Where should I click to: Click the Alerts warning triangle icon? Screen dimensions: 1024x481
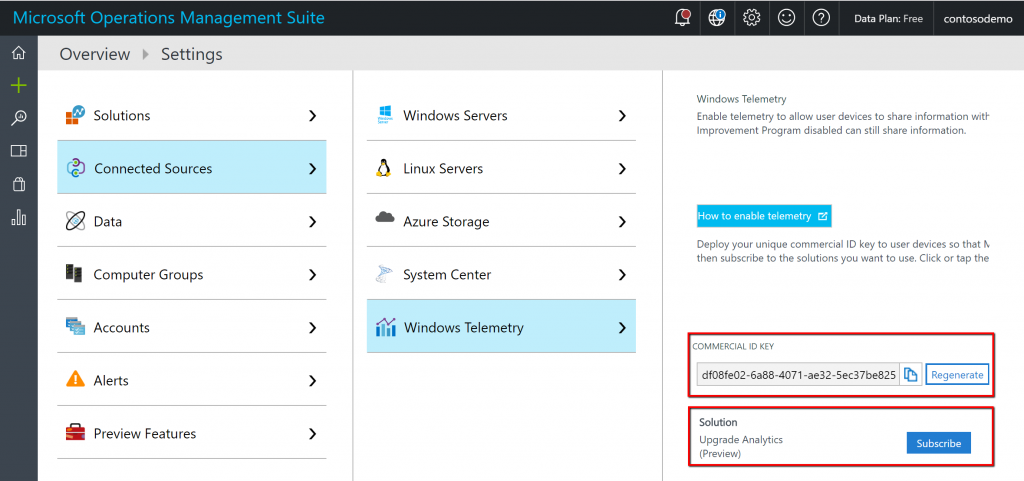(76, 379)
